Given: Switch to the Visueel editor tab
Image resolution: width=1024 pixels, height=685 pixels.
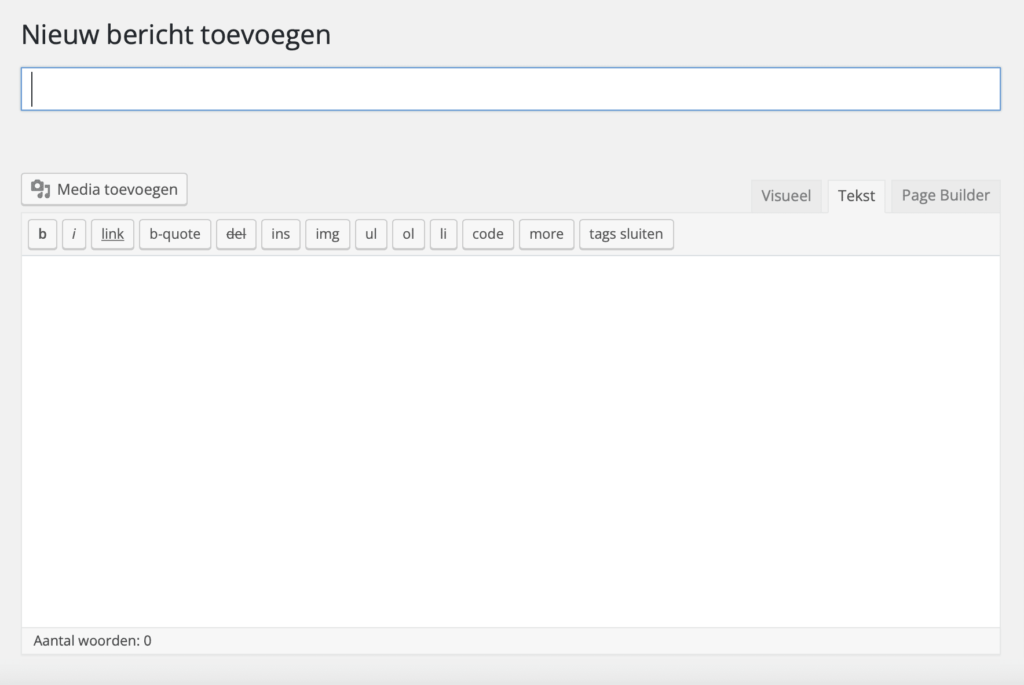Looking at the screenshot, I should pos(786,196).
